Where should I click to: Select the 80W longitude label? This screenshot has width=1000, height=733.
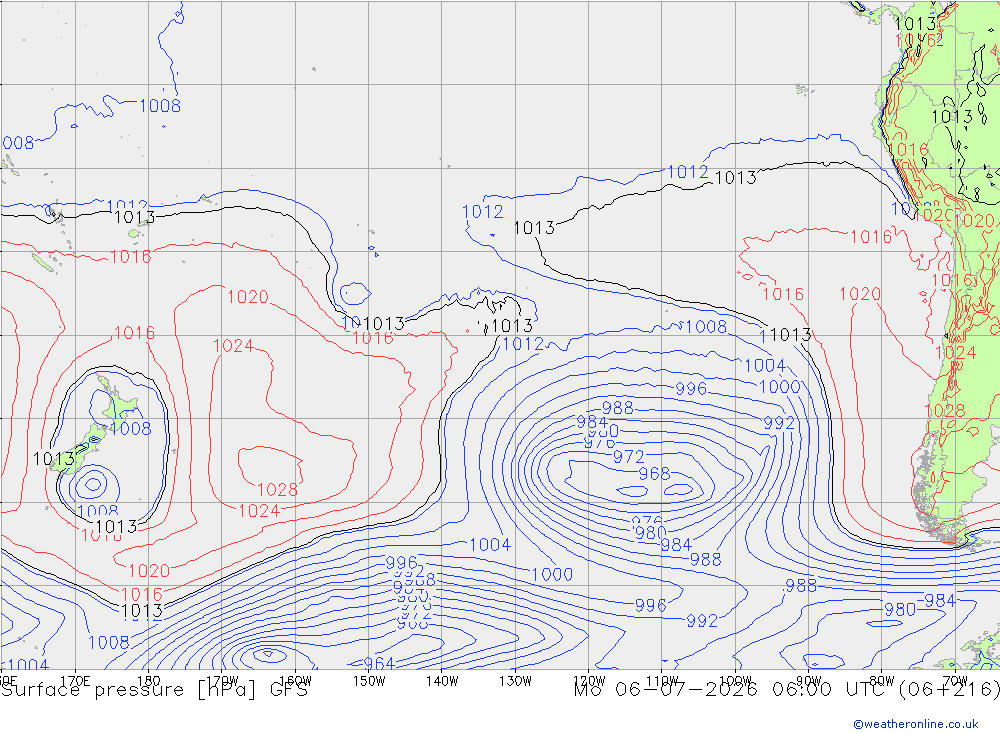pyautogui.click(x=882, y=681)
